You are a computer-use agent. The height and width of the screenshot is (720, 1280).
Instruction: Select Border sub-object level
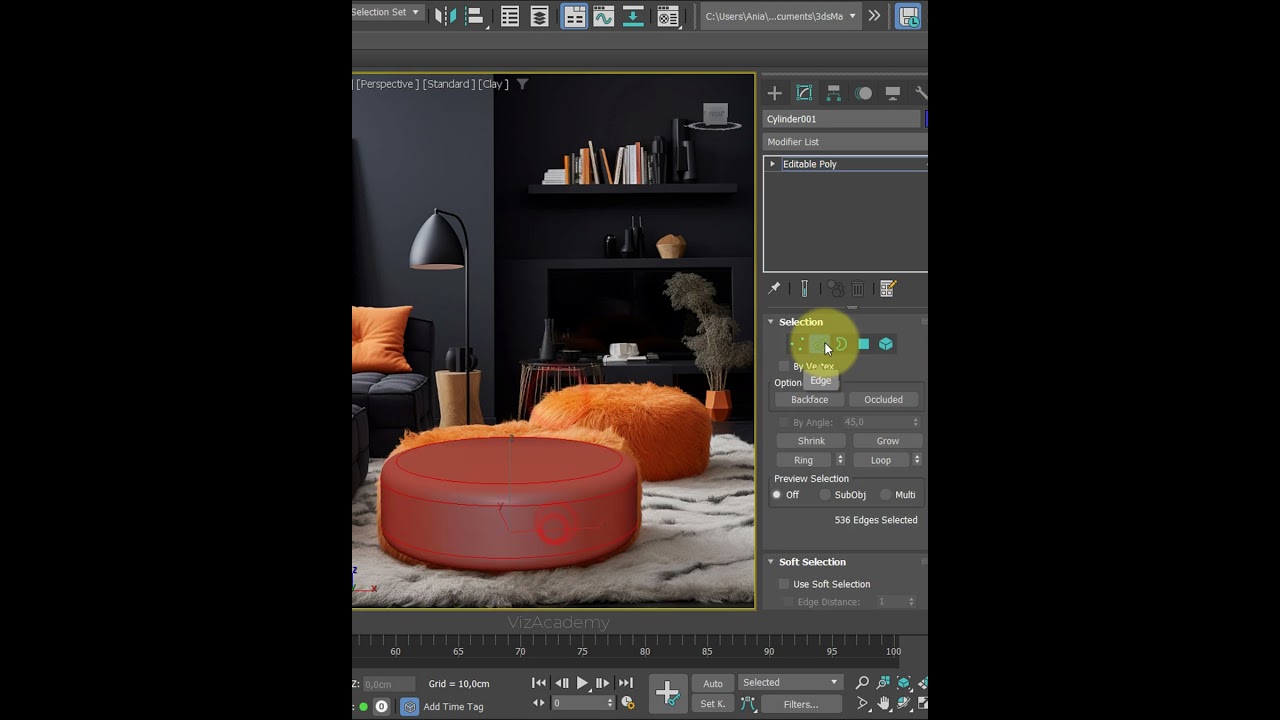pos(841,344)
